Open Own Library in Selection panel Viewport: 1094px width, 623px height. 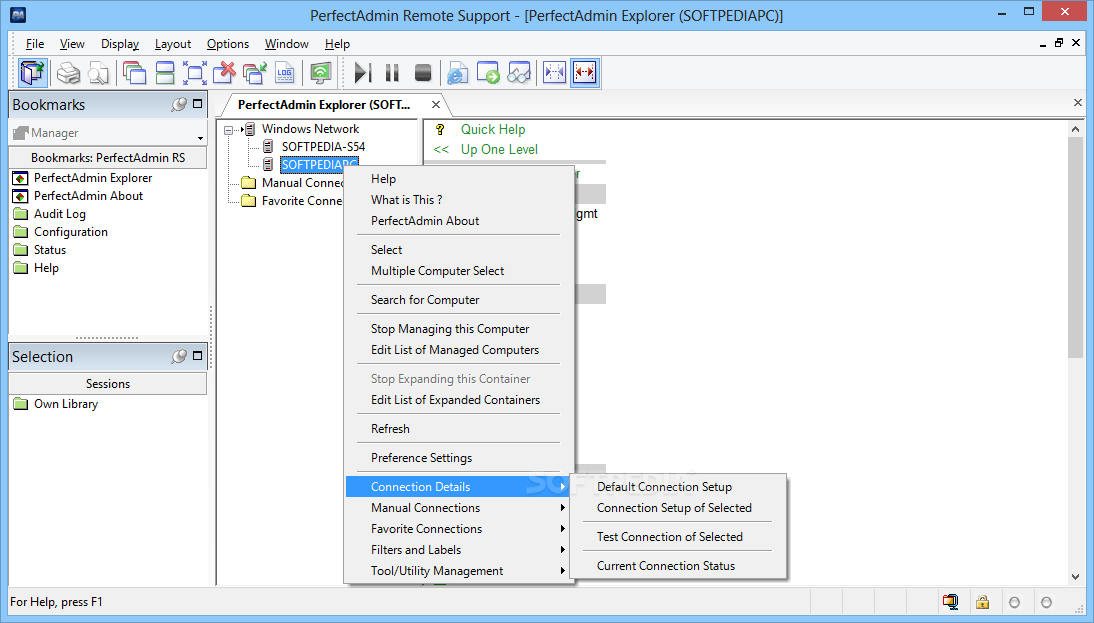click(66, 404)
